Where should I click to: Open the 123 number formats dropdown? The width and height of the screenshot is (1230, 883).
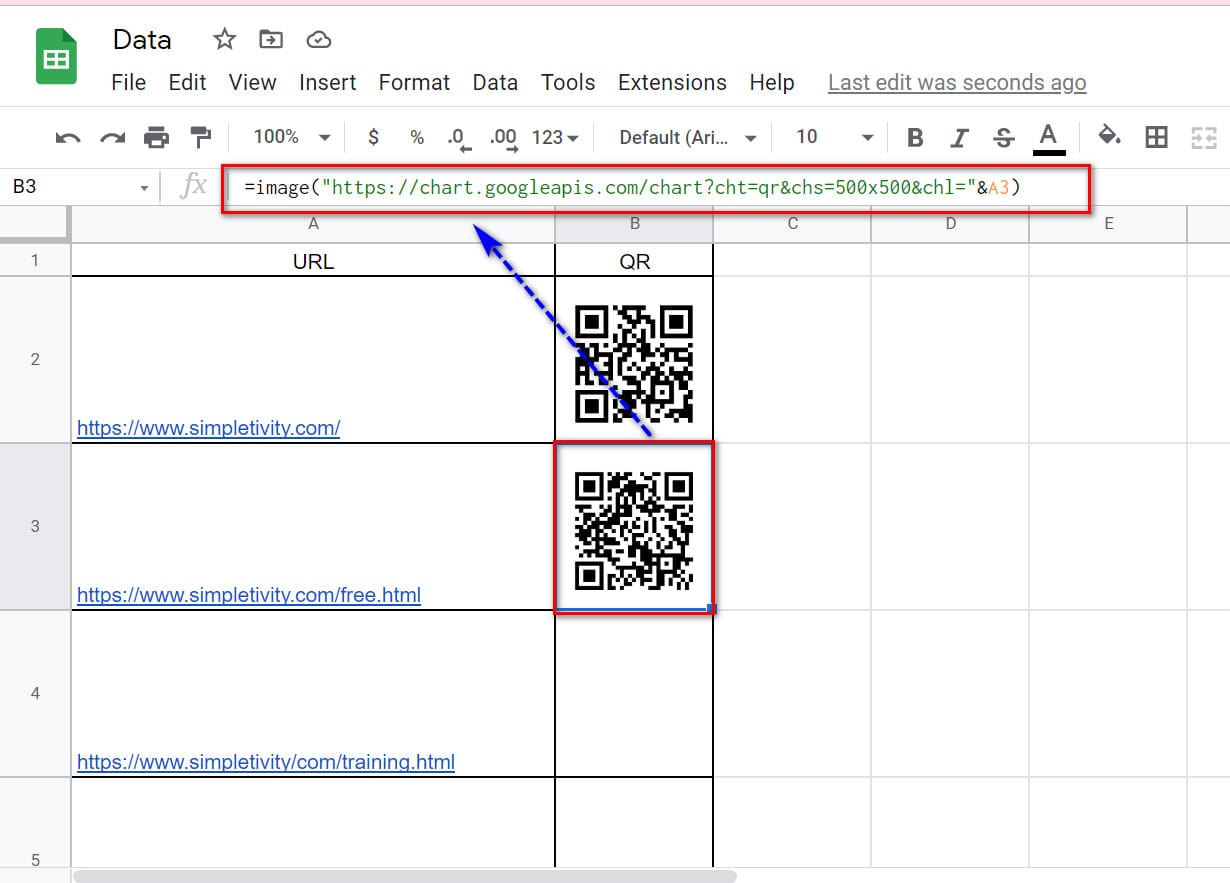(x=555, y=137)
